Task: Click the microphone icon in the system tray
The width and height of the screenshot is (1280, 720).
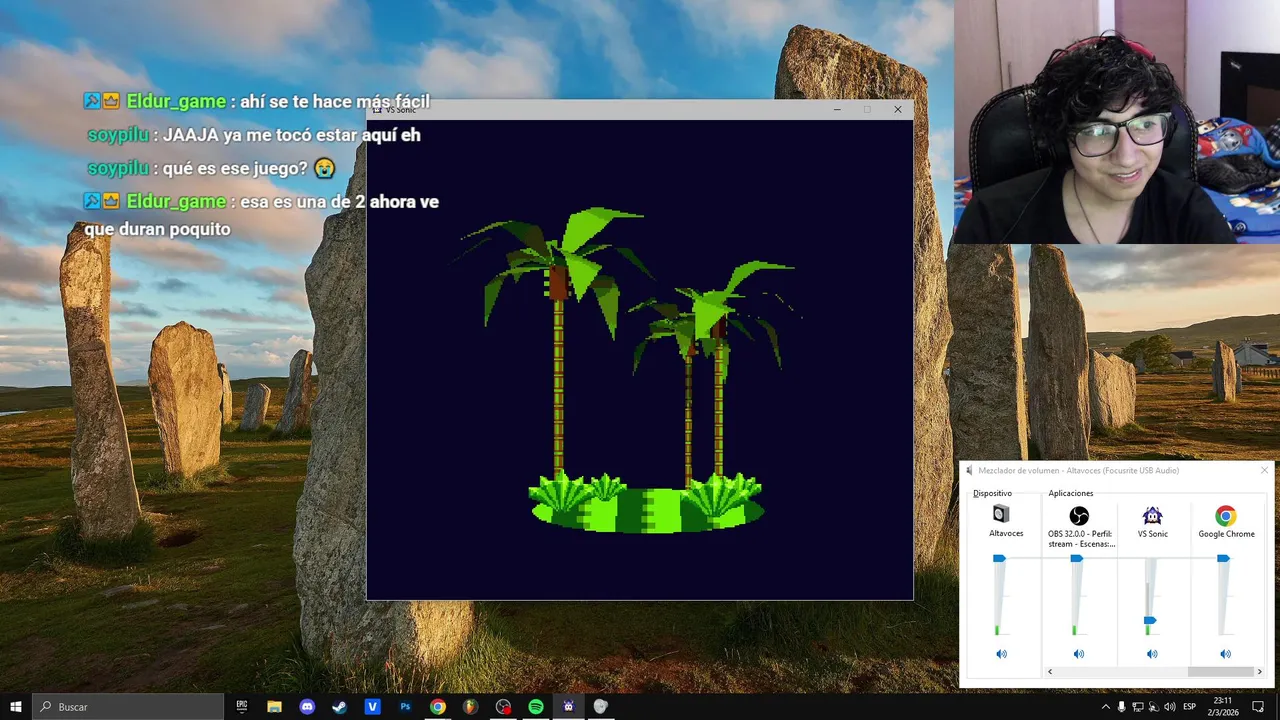Action: (1121, 707)
